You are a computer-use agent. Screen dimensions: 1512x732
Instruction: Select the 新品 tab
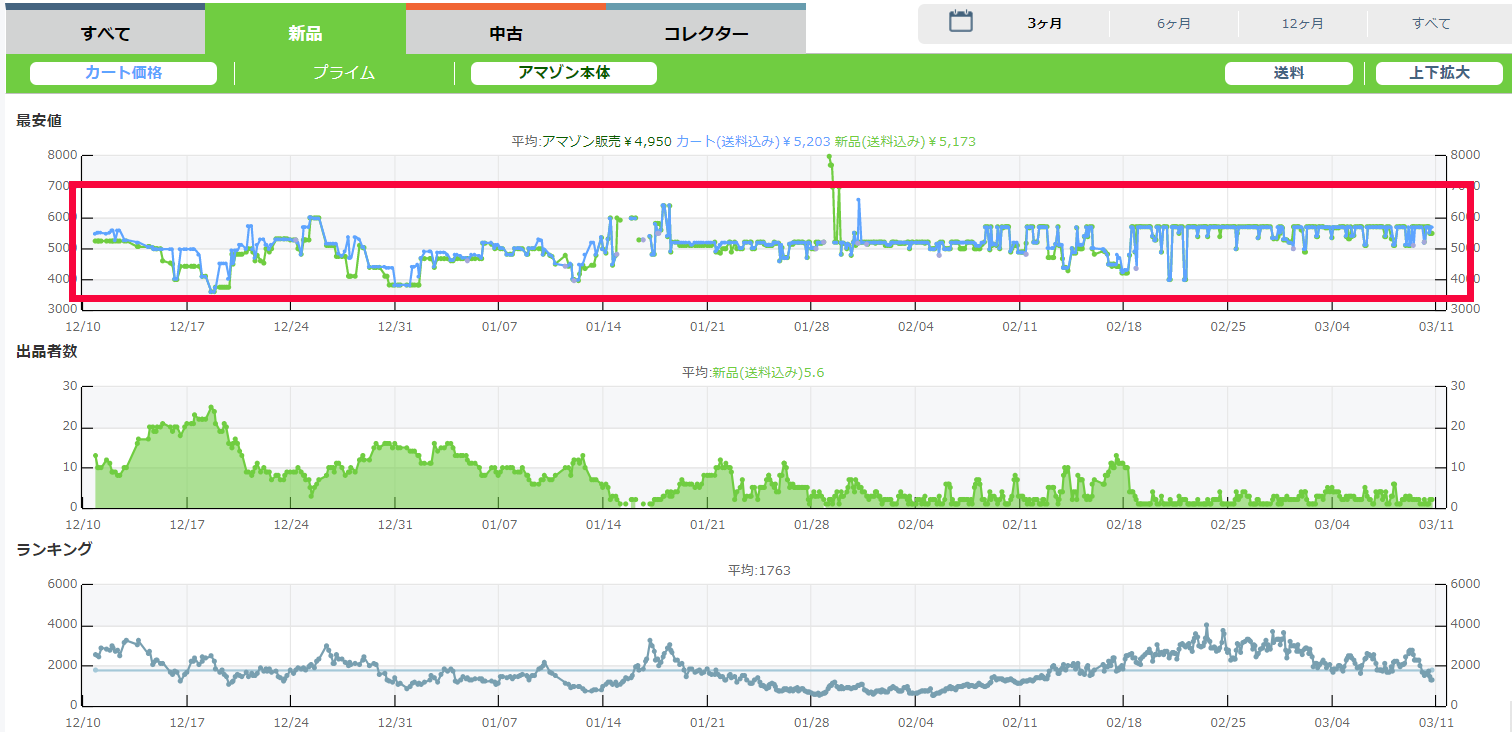305,34
